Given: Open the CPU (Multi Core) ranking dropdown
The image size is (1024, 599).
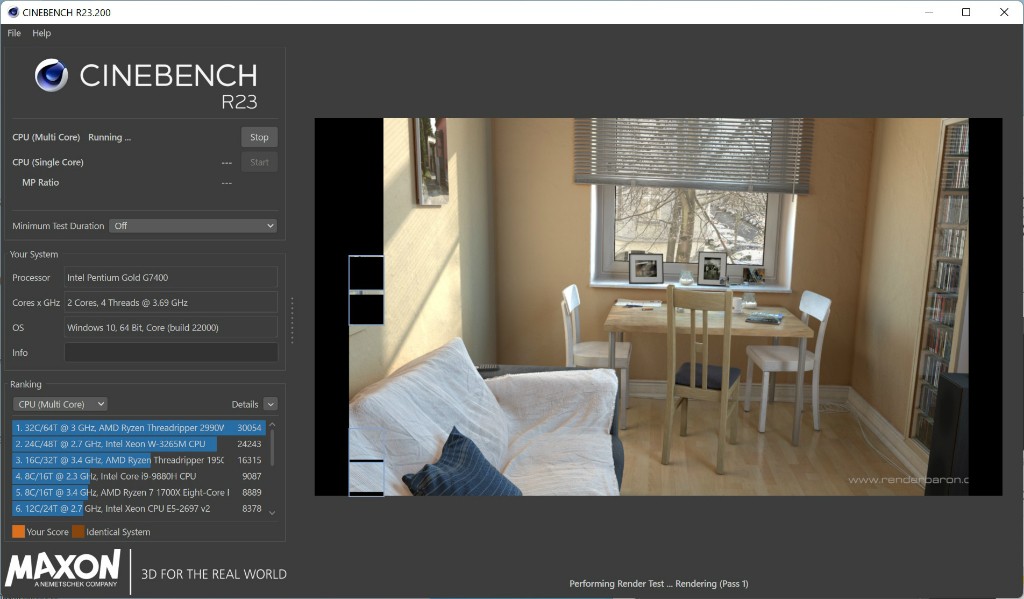Looking at the screenshot, I should [x=60, y=404].
